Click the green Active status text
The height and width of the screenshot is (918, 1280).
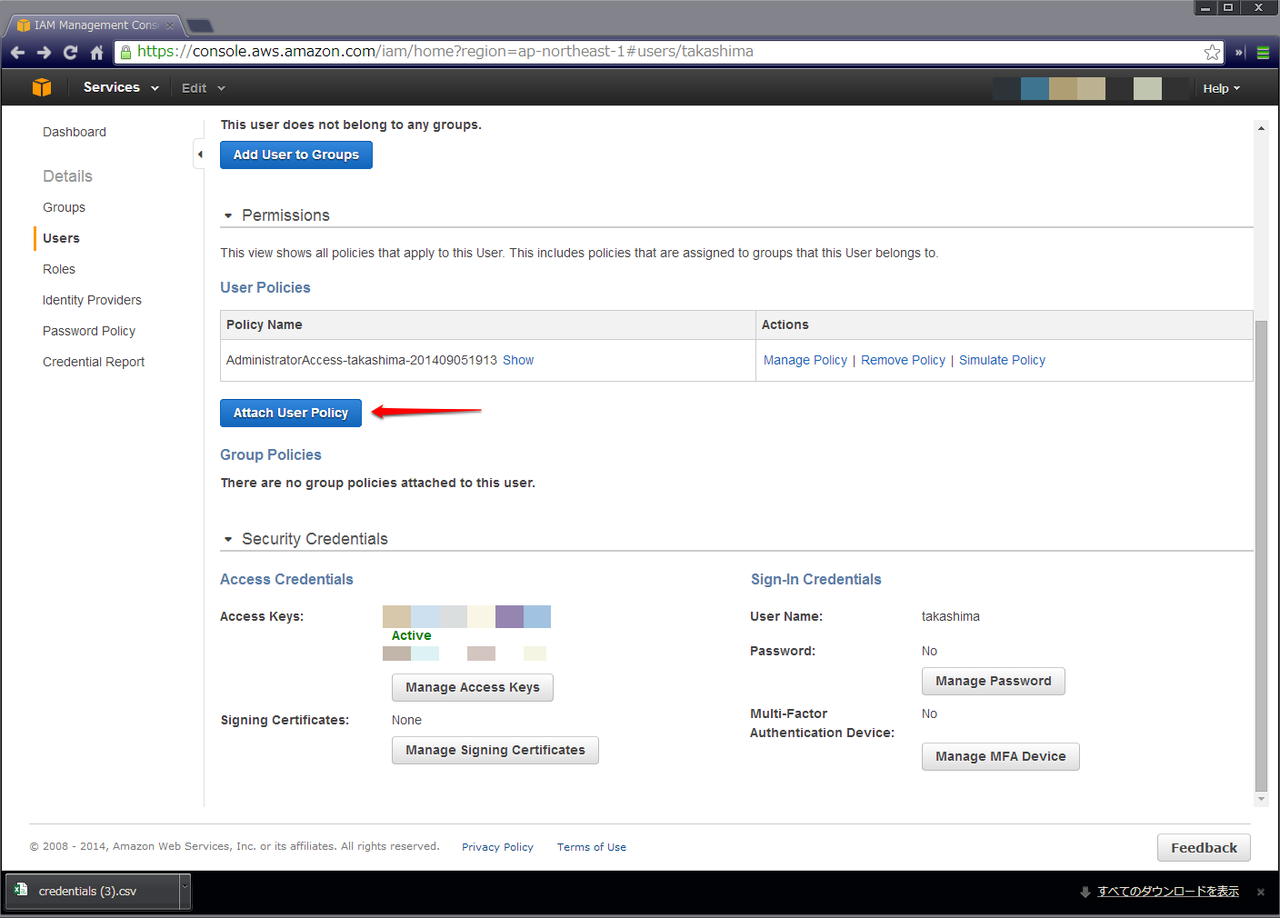pos(411,636)
